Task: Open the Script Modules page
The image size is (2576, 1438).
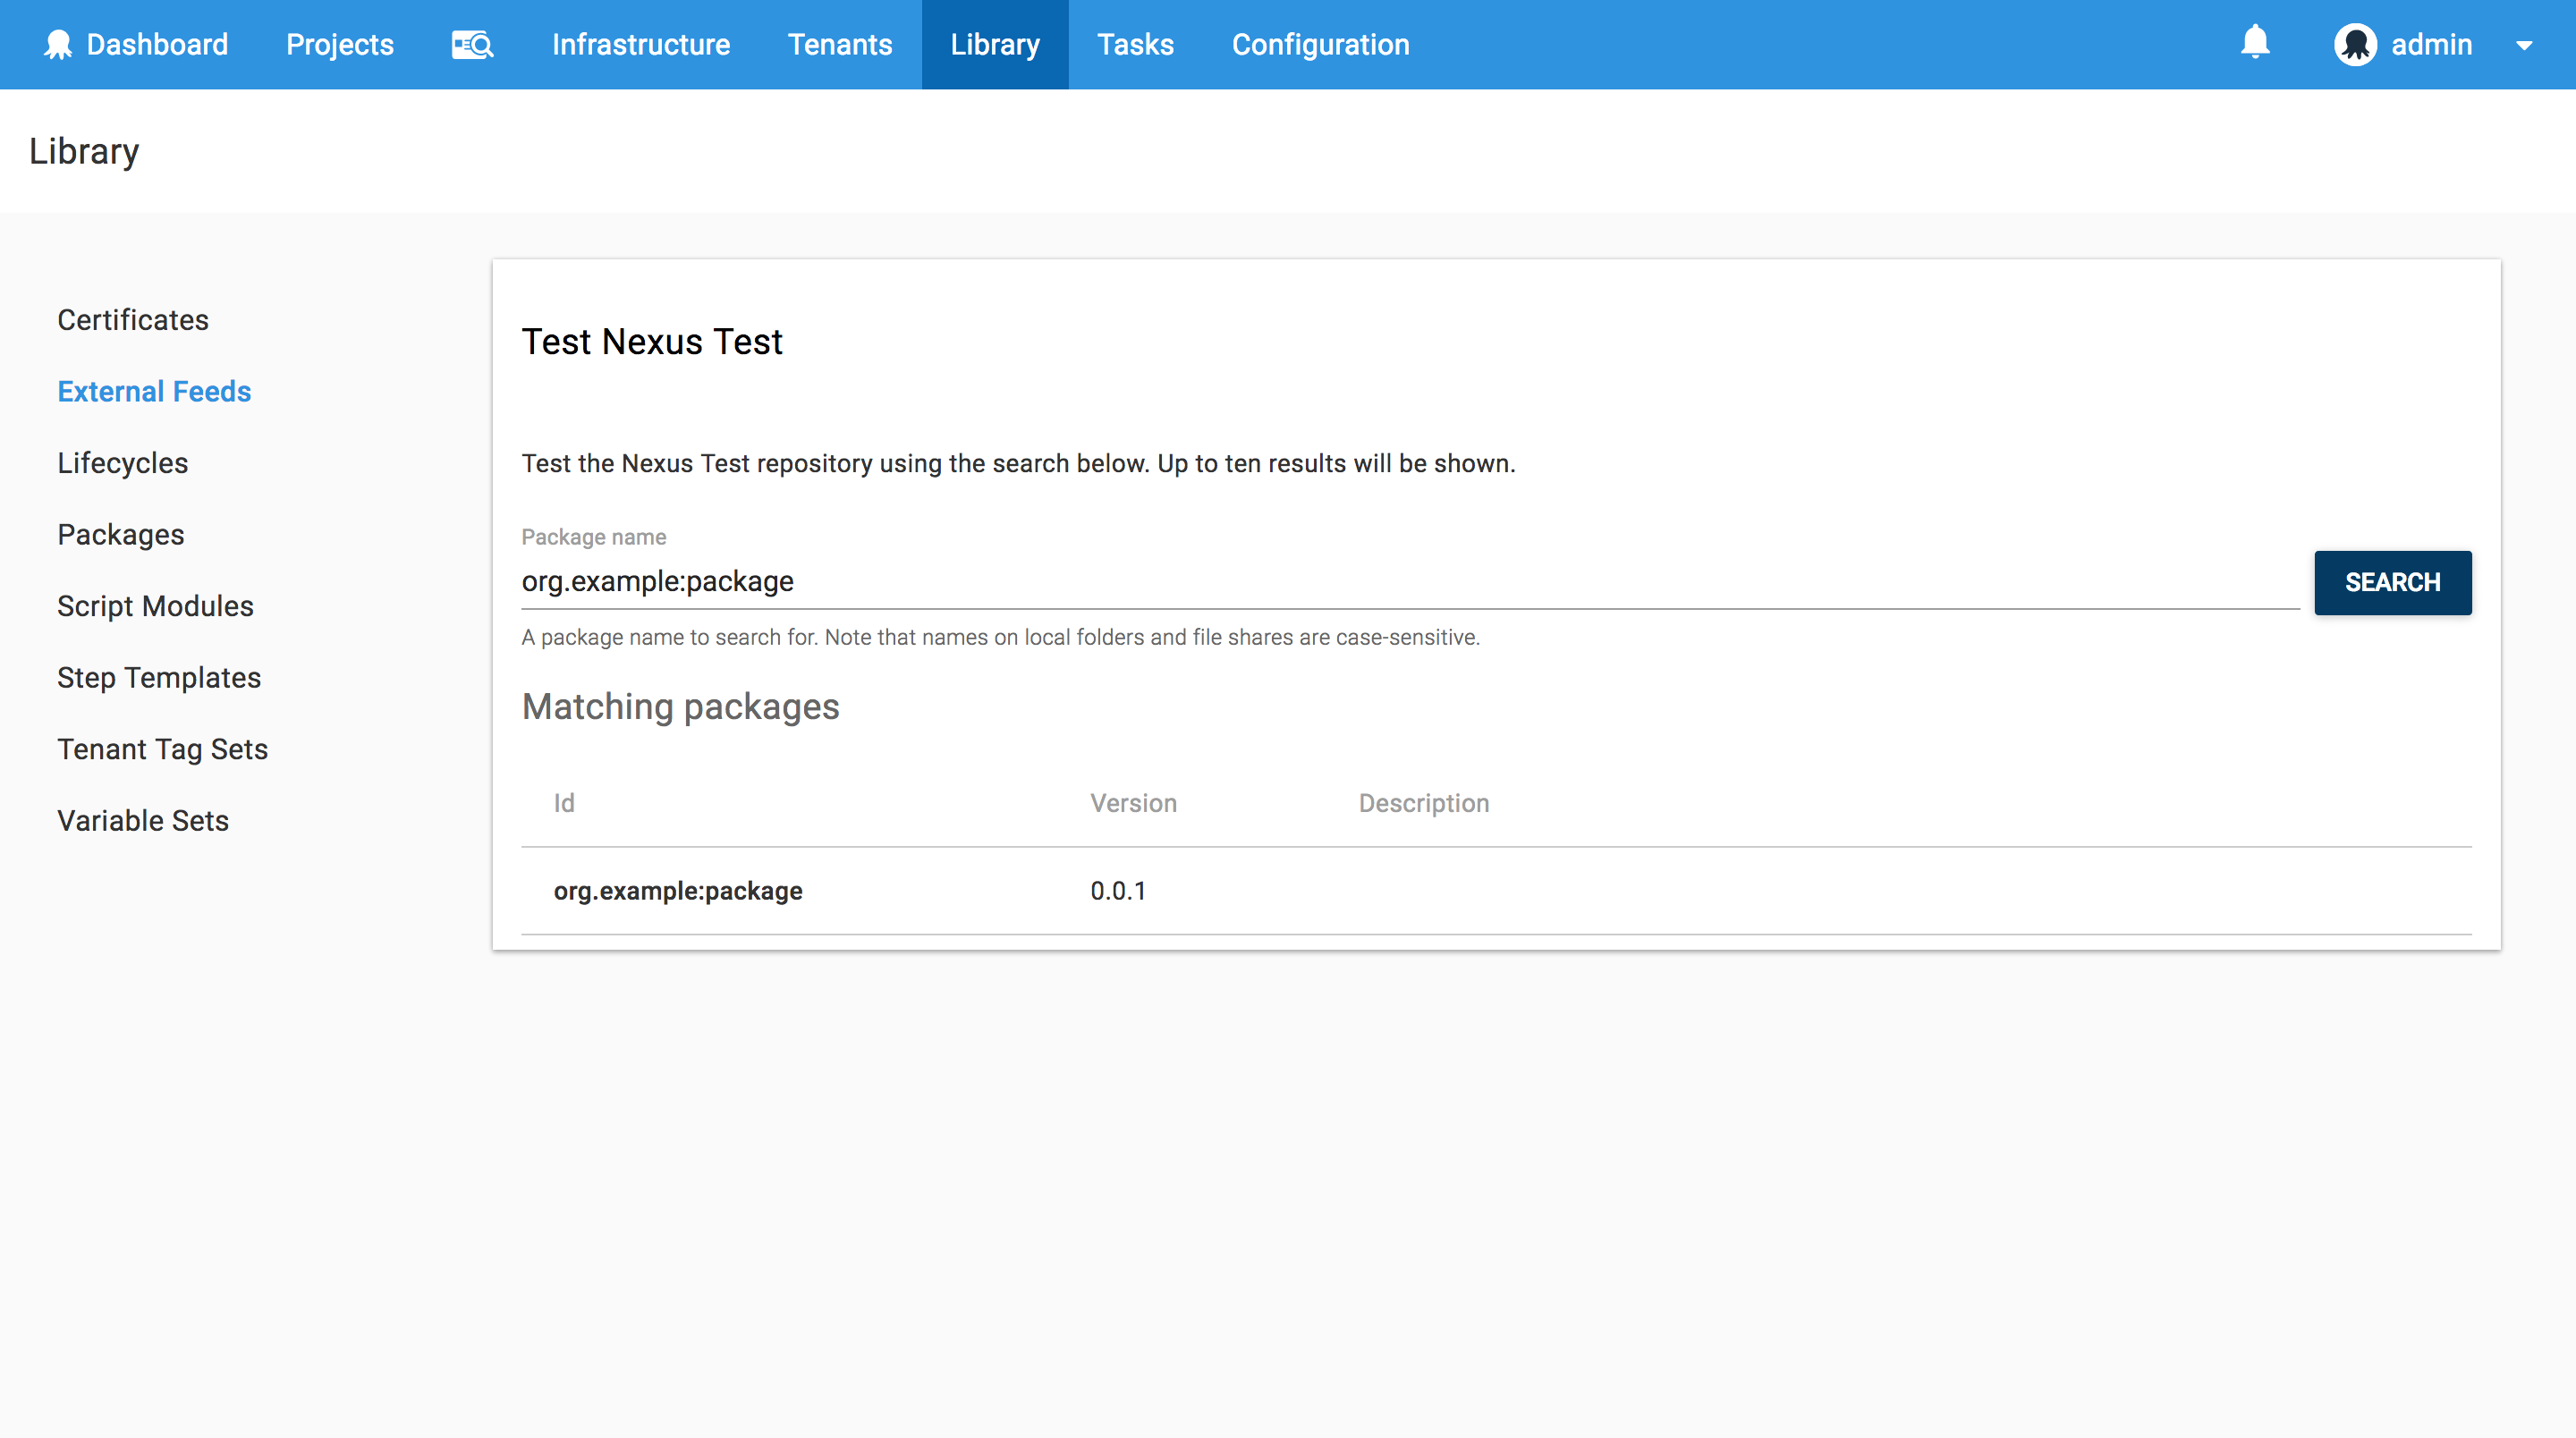Action: (x=155, y=606)
